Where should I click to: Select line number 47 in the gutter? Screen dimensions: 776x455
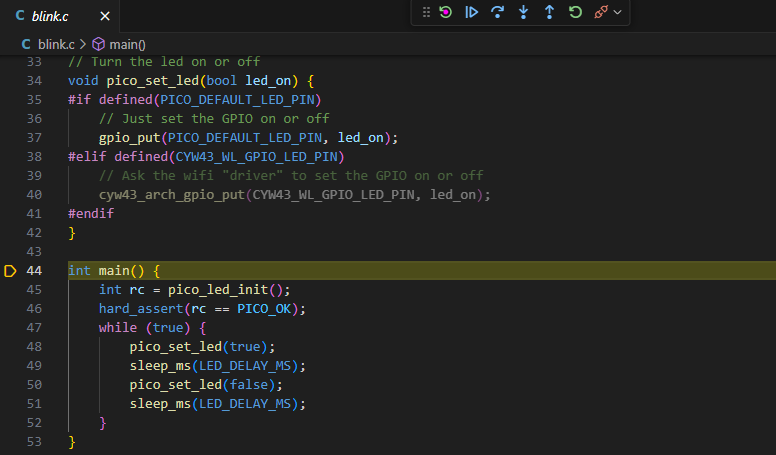coord(35,328)
